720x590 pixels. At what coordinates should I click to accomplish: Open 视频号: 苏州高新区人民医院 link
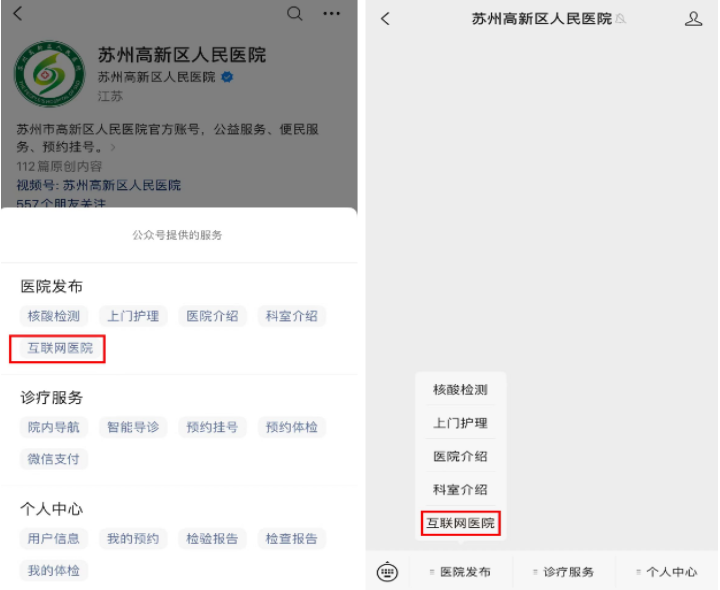[99, 185]
